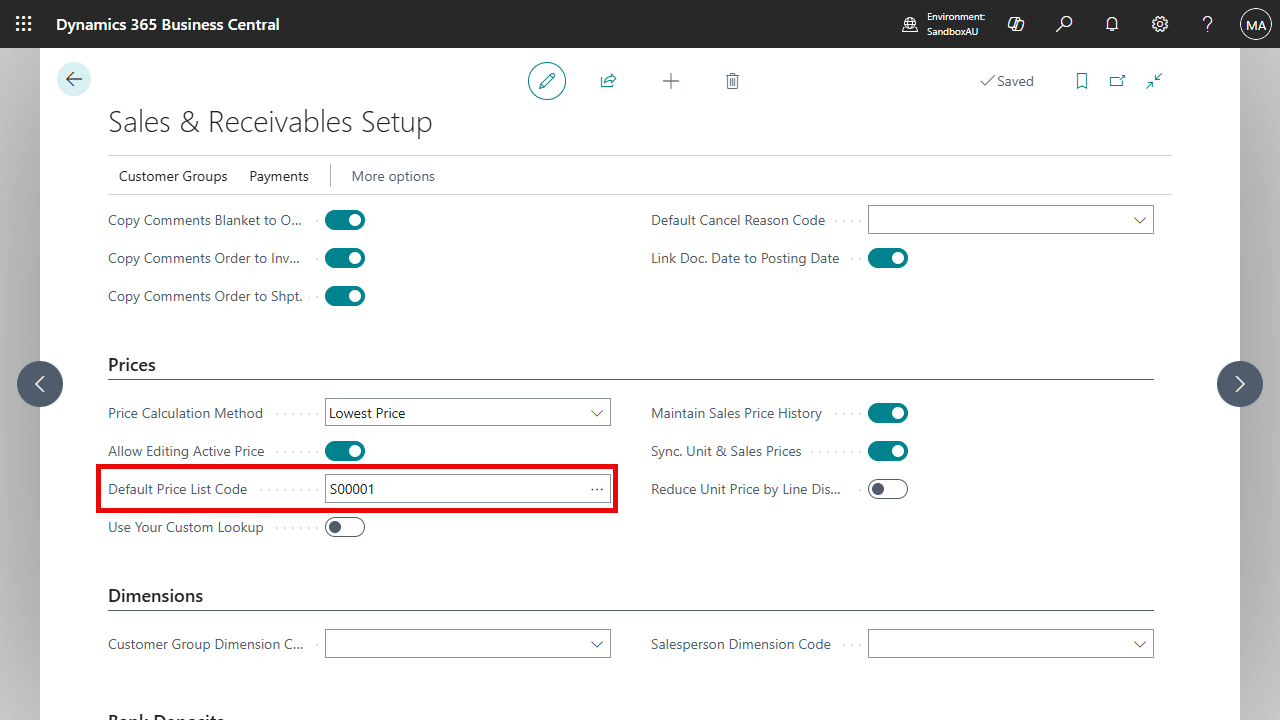Toggle Copy Comments Blanket to Order
Screen dimensions: 1280x720
pos(345,220)
